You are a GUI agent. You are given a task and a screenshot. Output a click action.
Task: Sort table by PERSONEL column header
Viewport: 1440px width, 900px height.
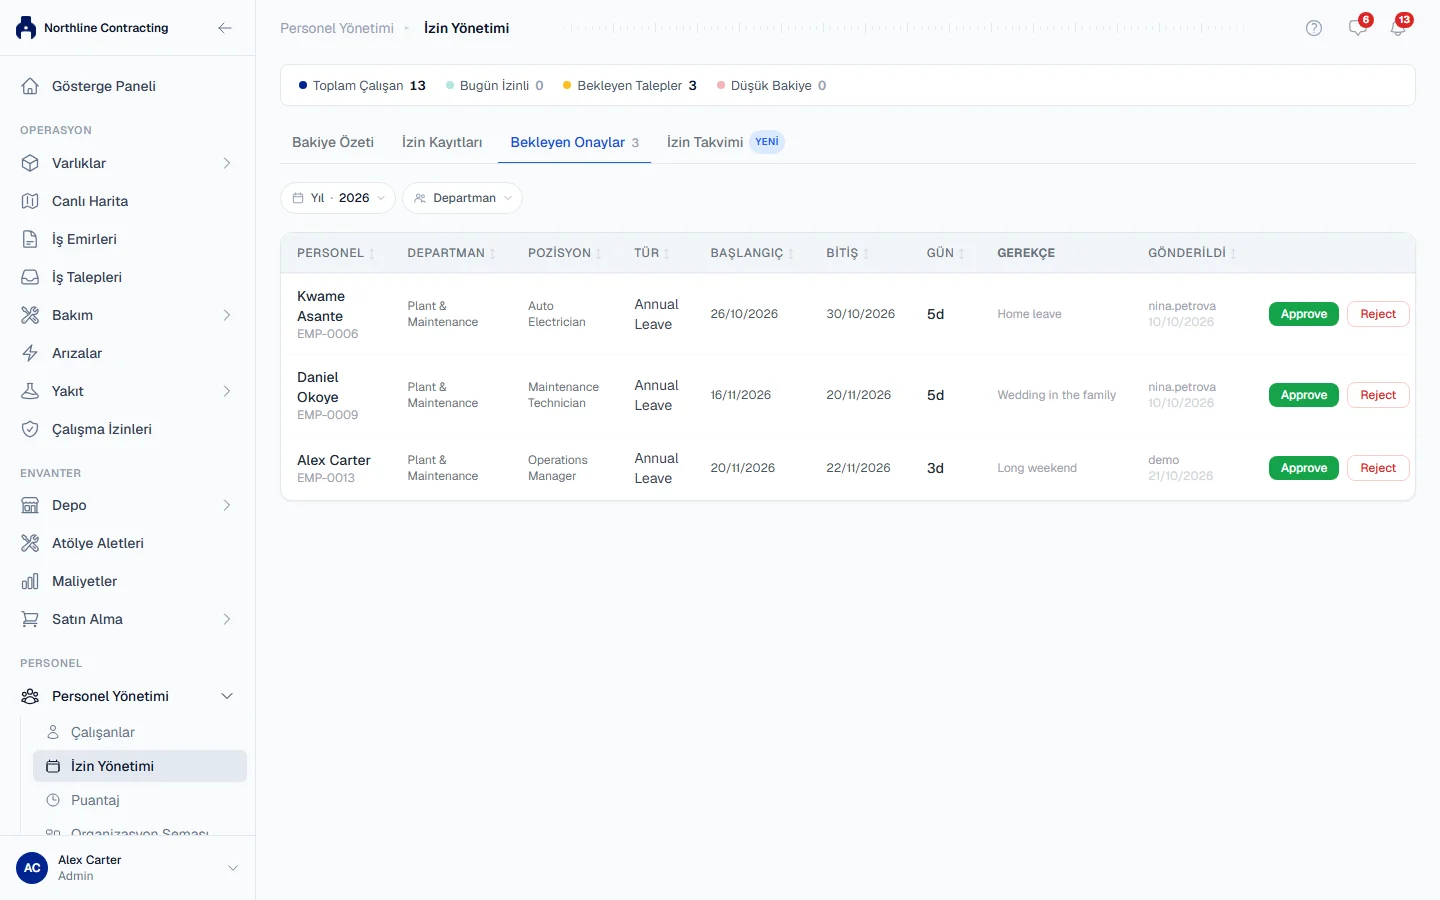click(x=335, y=253)
